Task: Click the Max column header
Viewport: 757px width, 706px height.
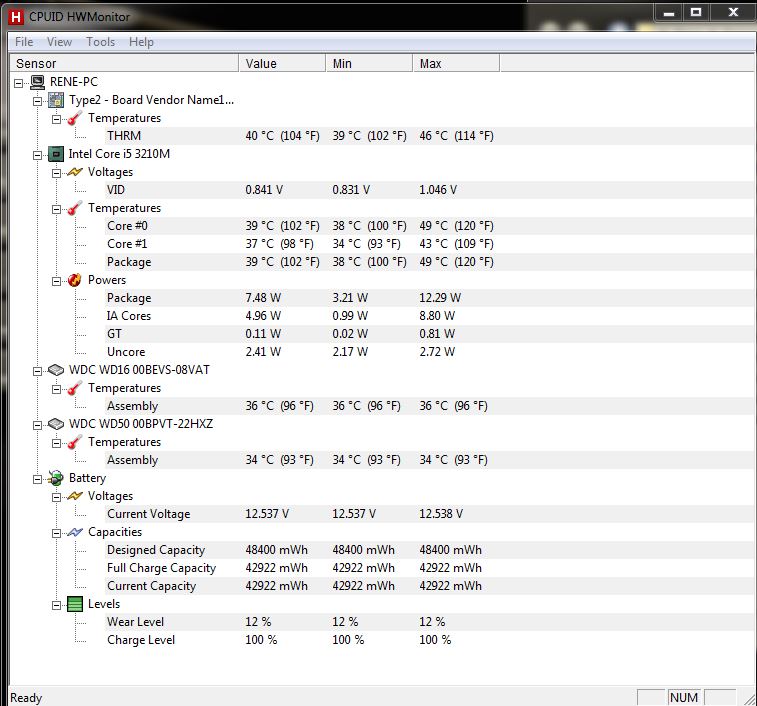Action: click(x=456, y=63)
